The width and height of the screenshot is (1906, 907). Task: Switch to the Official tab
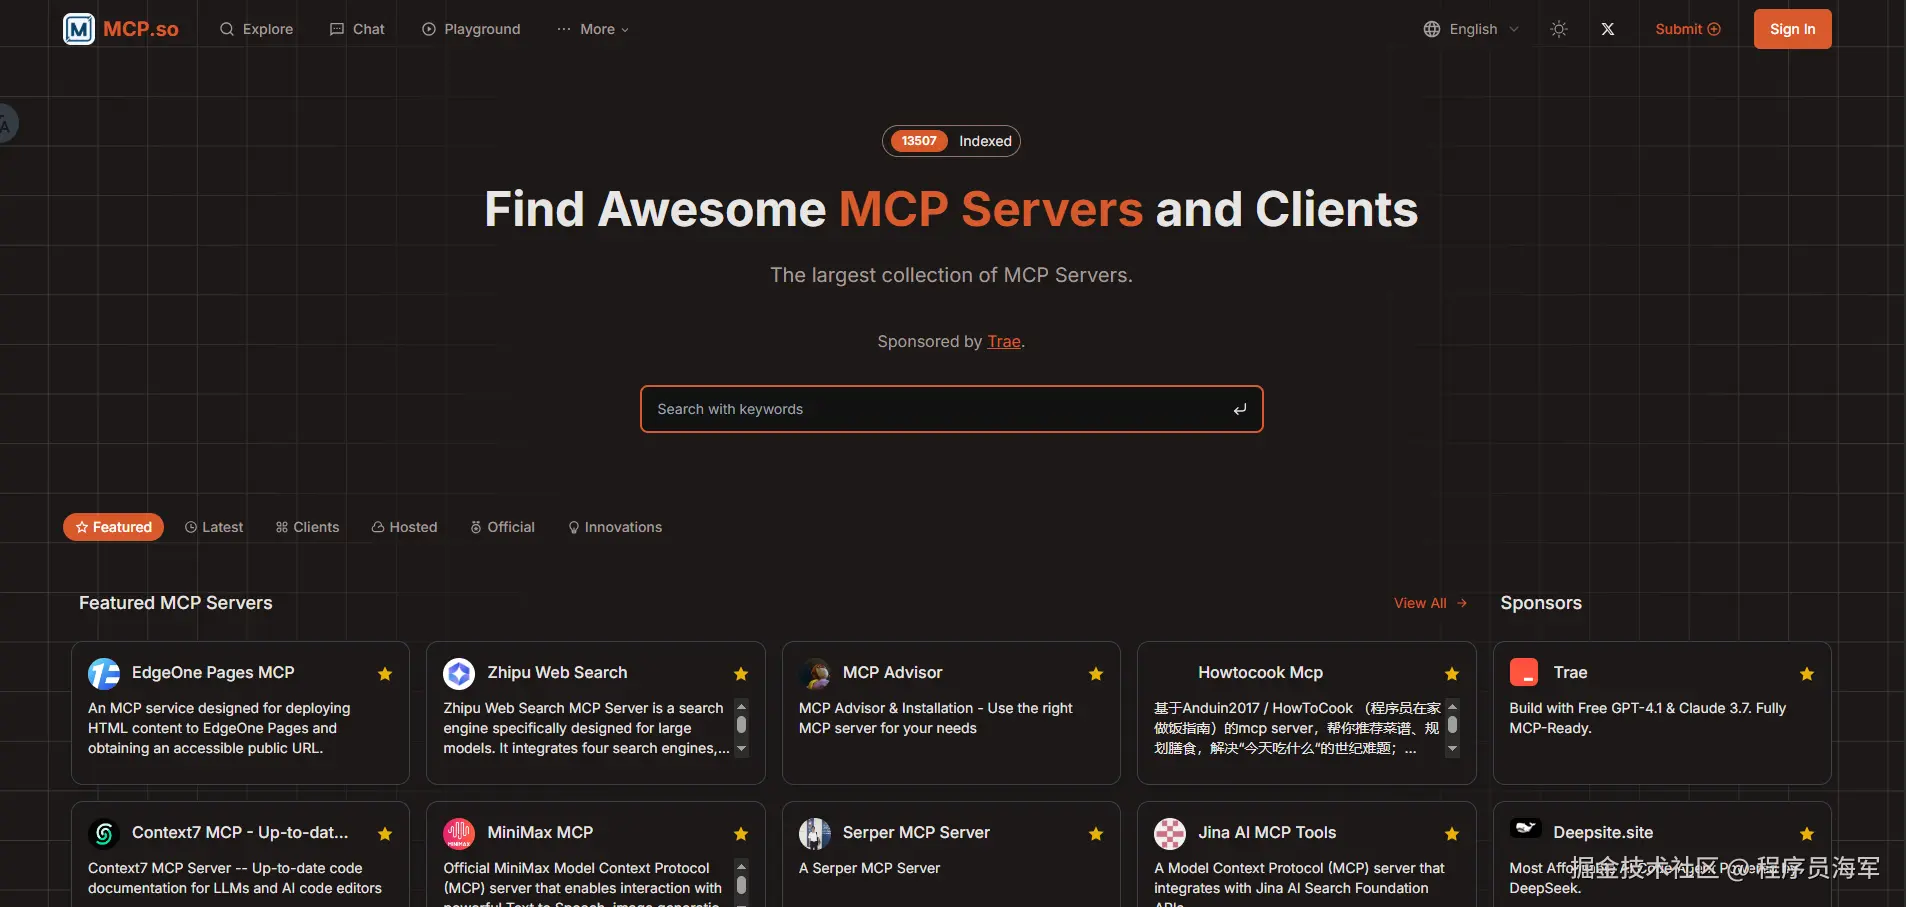pos(503,527)
